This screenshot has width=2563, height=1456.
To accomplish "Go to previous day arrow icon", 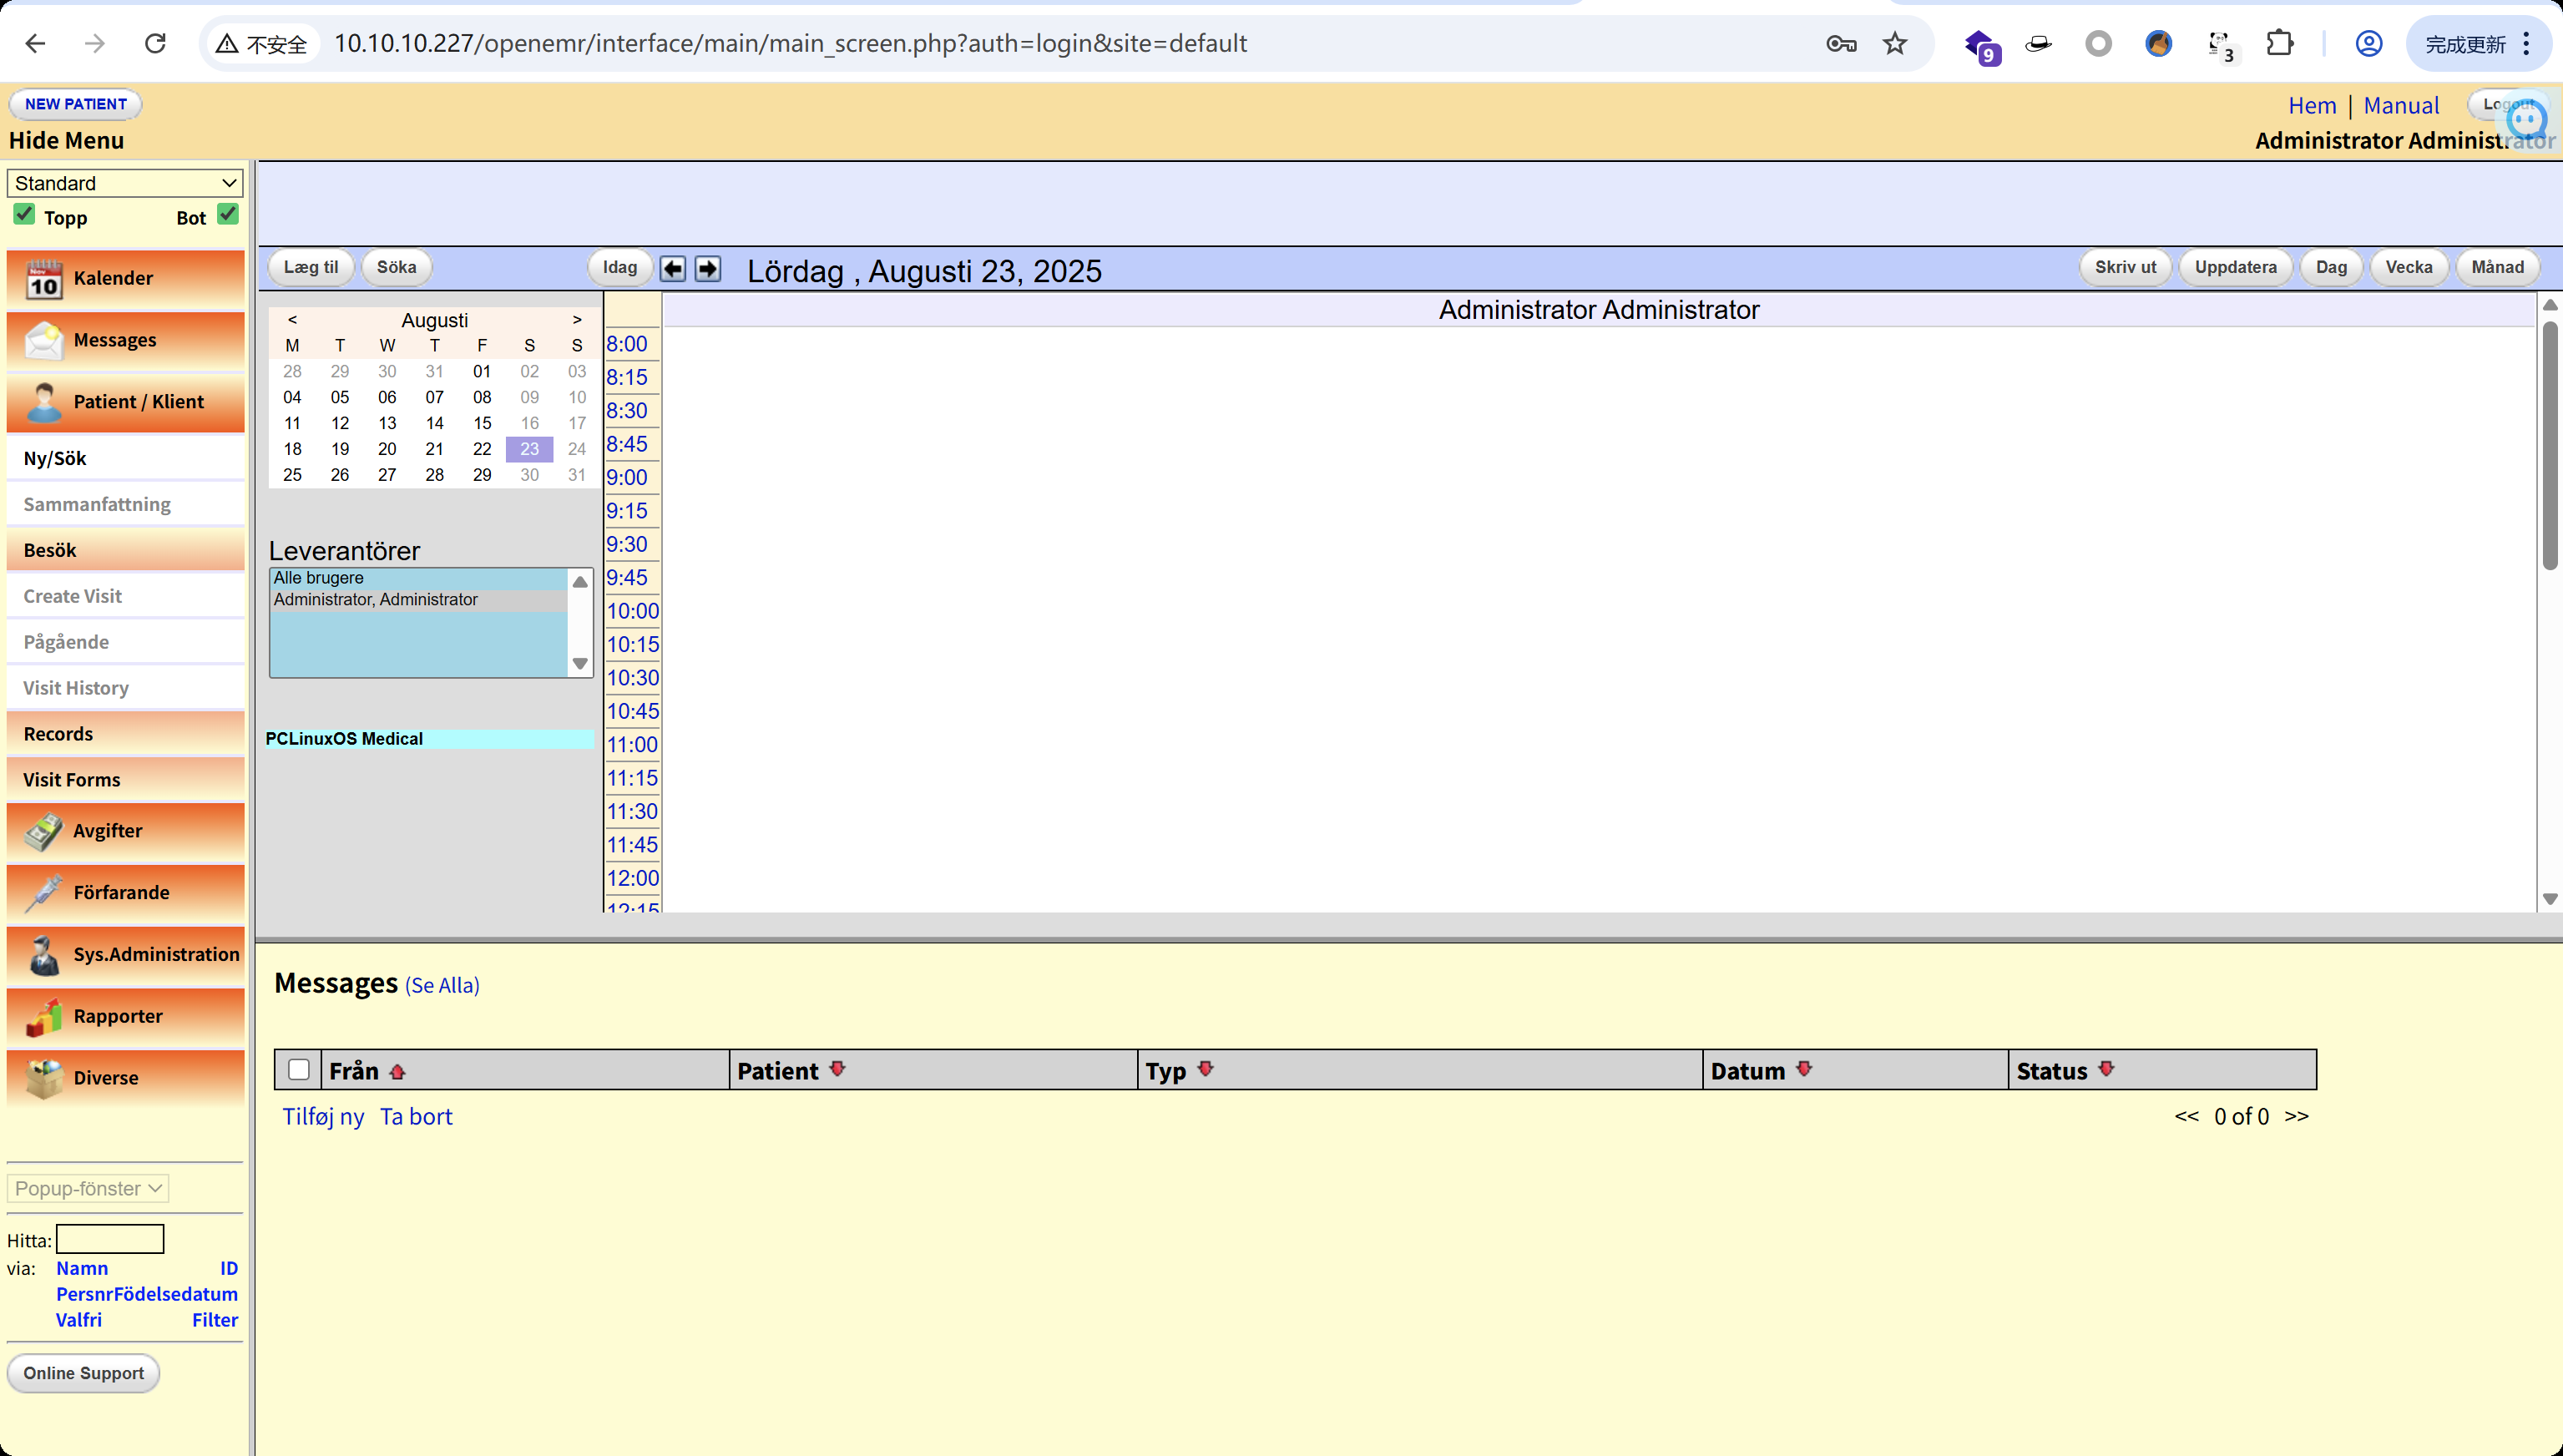I will pos(673,268).
